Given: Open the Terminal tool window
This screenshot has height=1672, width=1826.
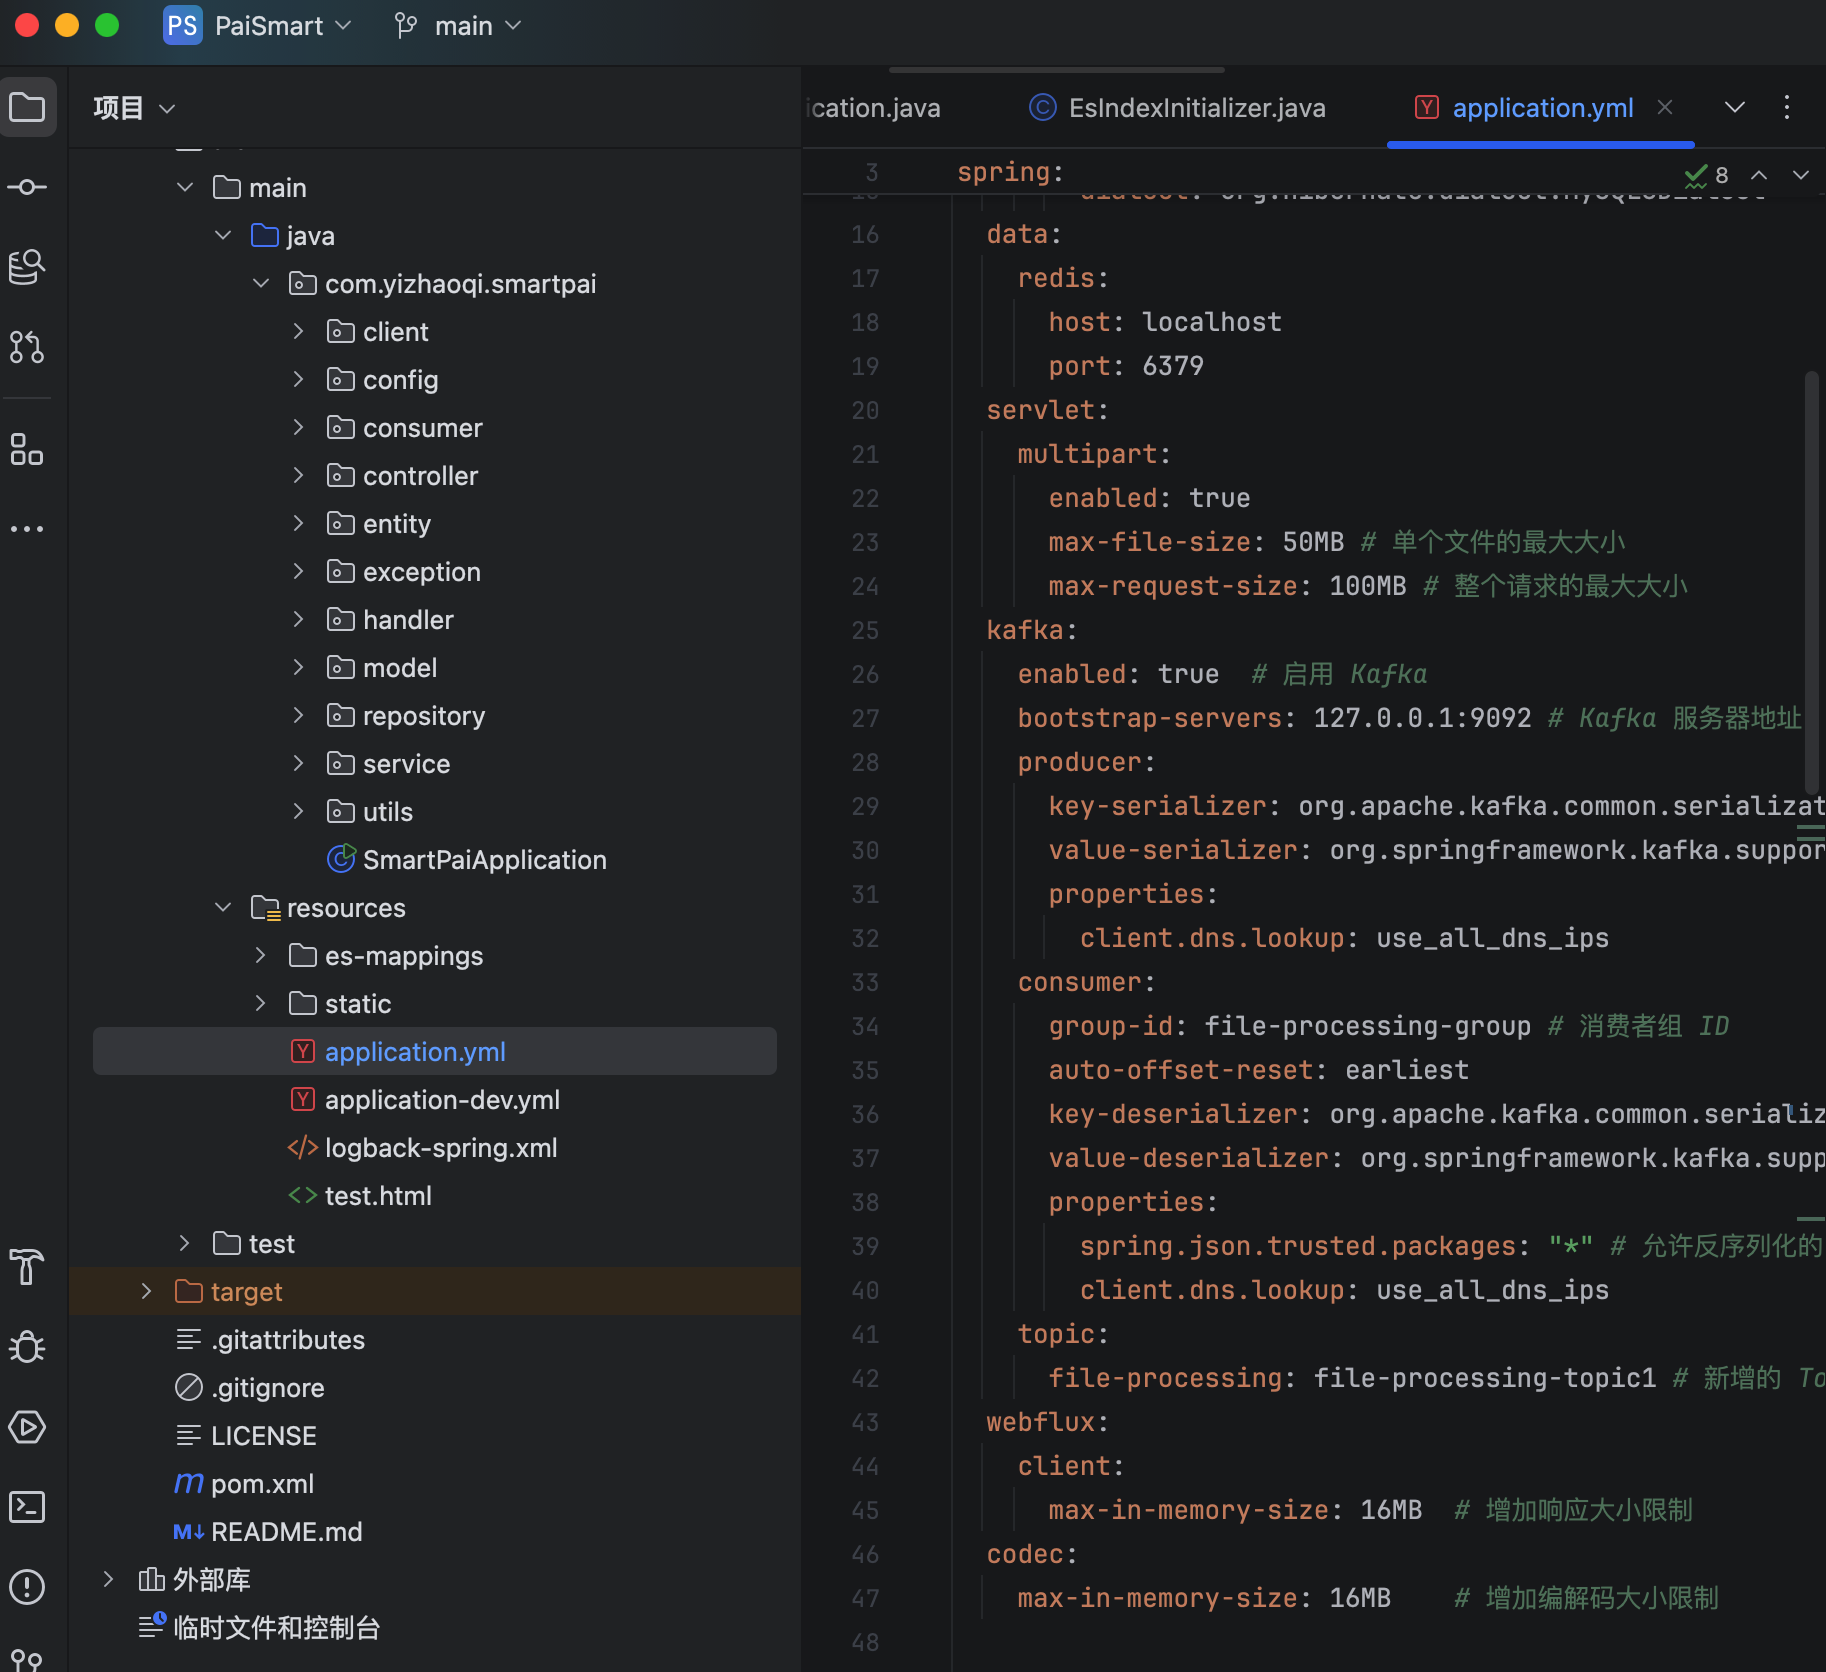Looking at the screenshot, I should click(x=27, y=1506).
